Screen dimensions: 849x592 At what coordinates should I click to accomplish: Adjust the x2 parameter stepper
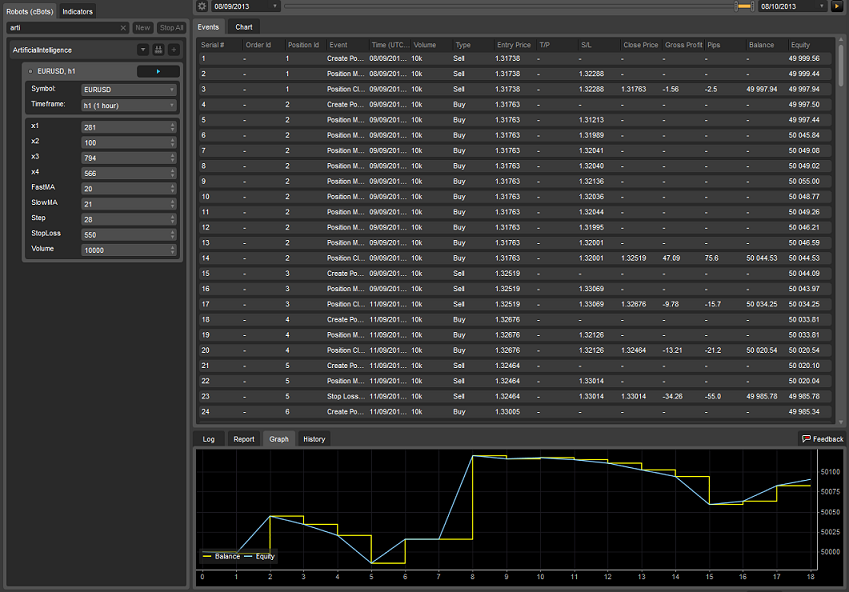coord(173,143)
